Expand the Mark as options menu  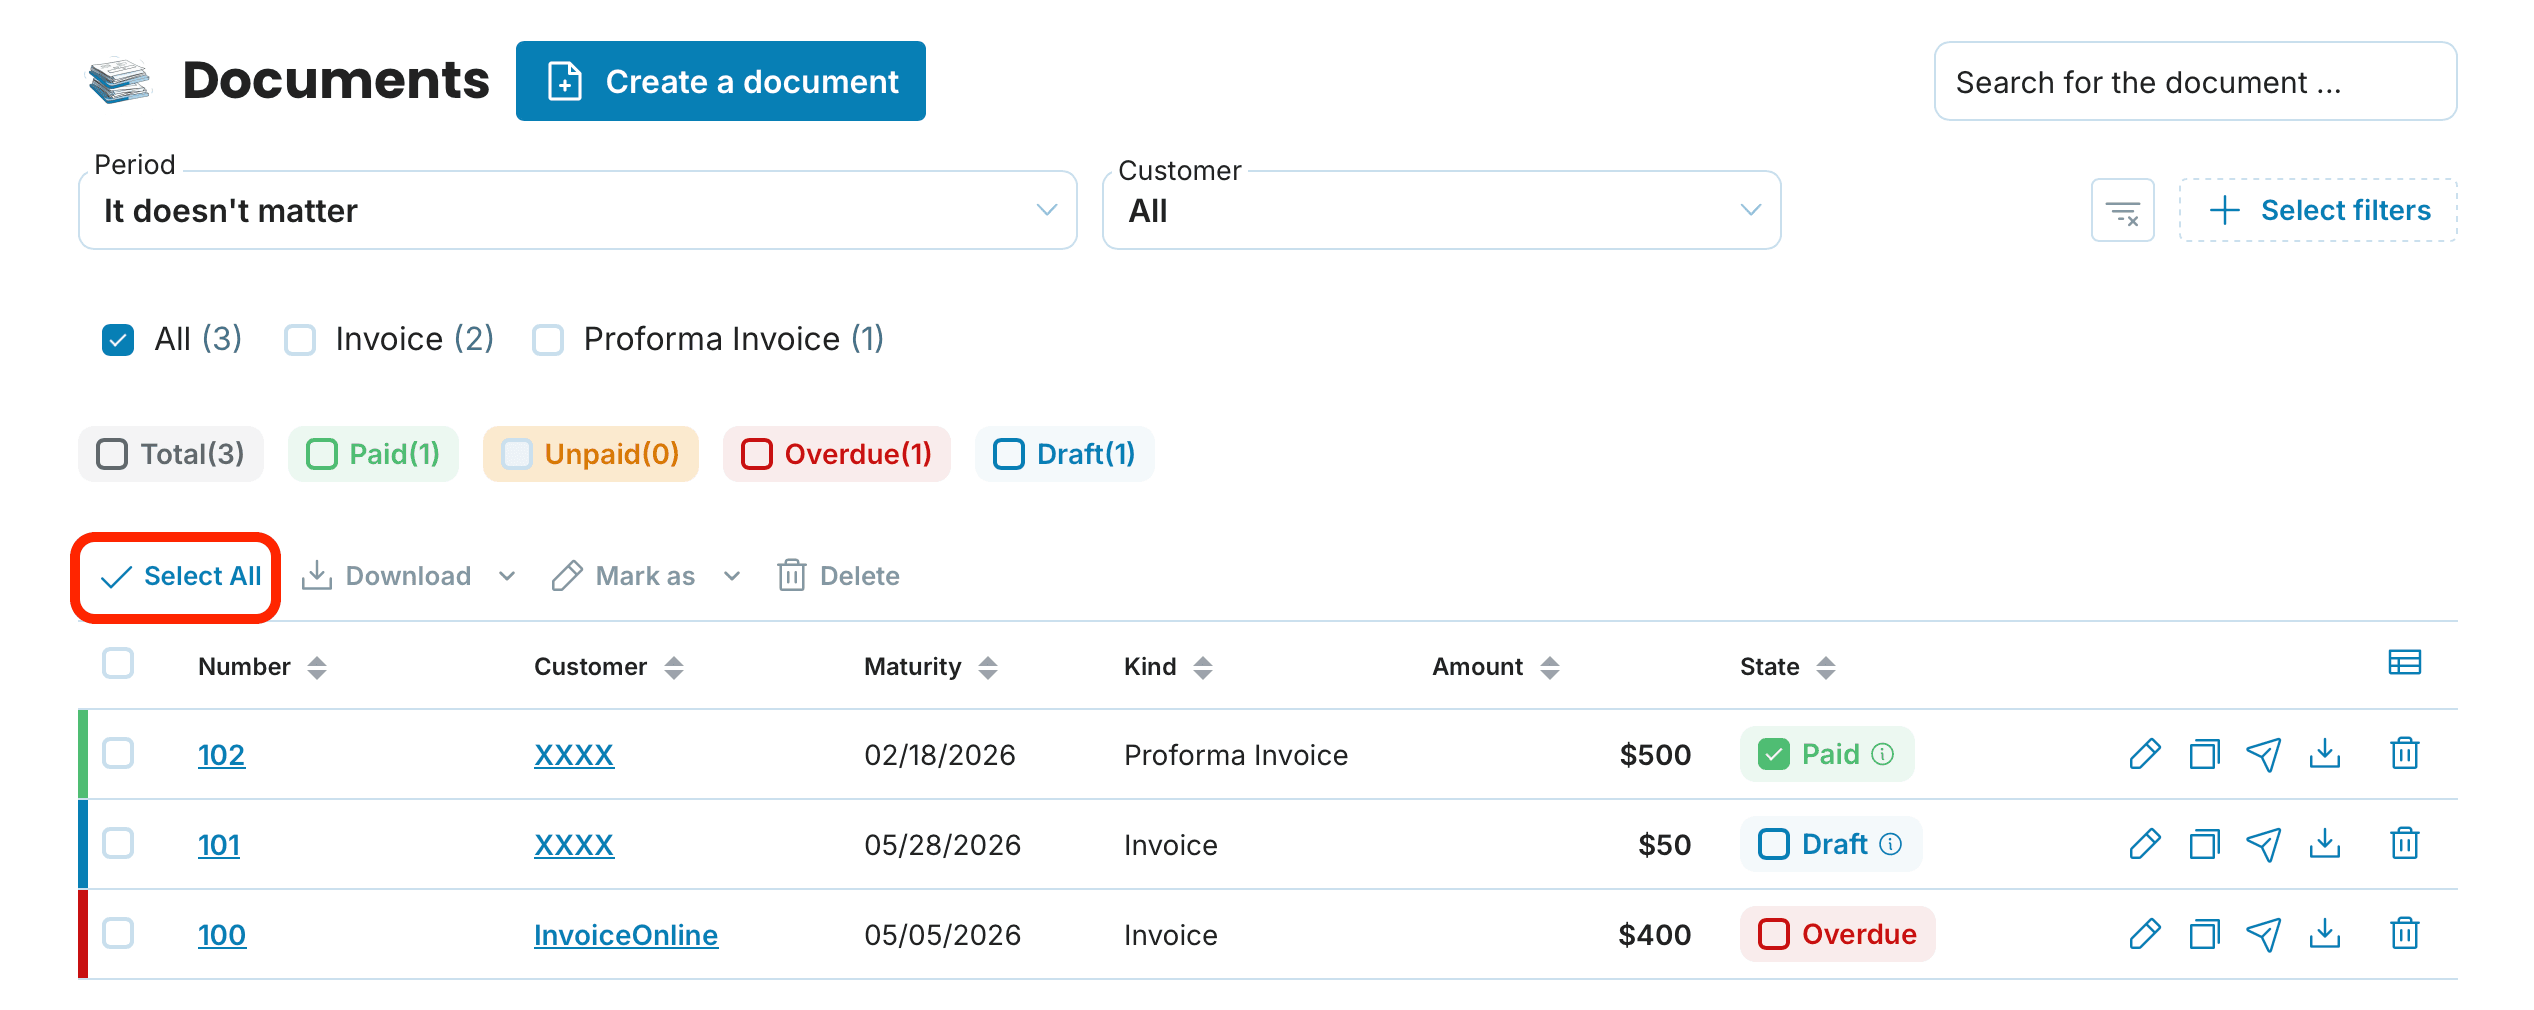click(x=732, y=576)
